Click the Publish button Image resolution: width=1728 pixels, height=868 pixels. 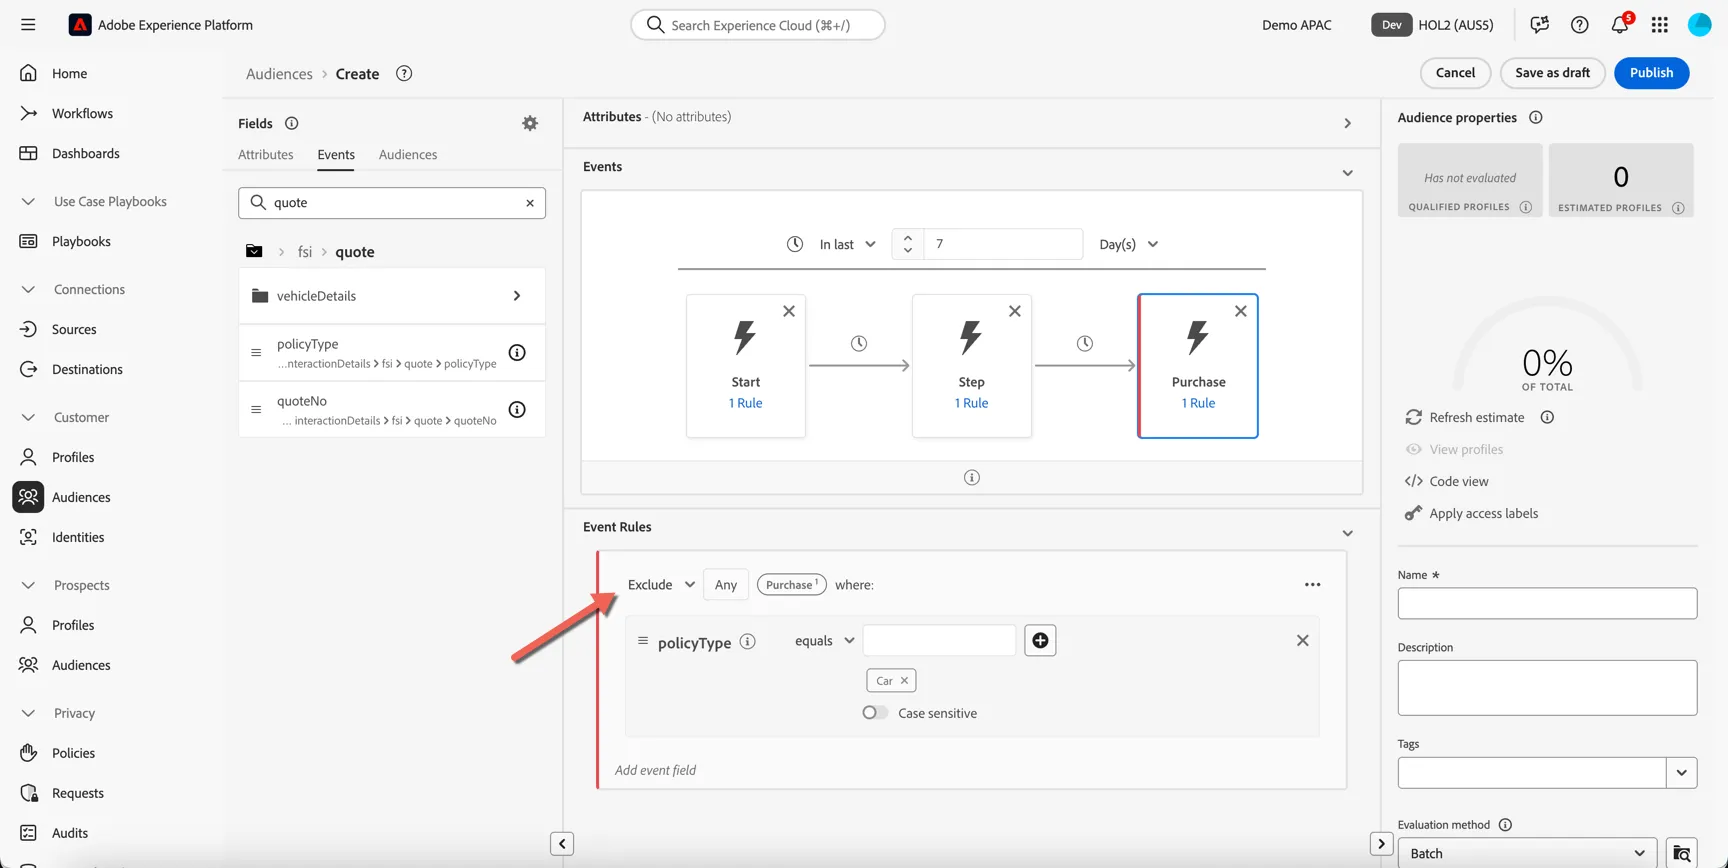point(1651,73)
